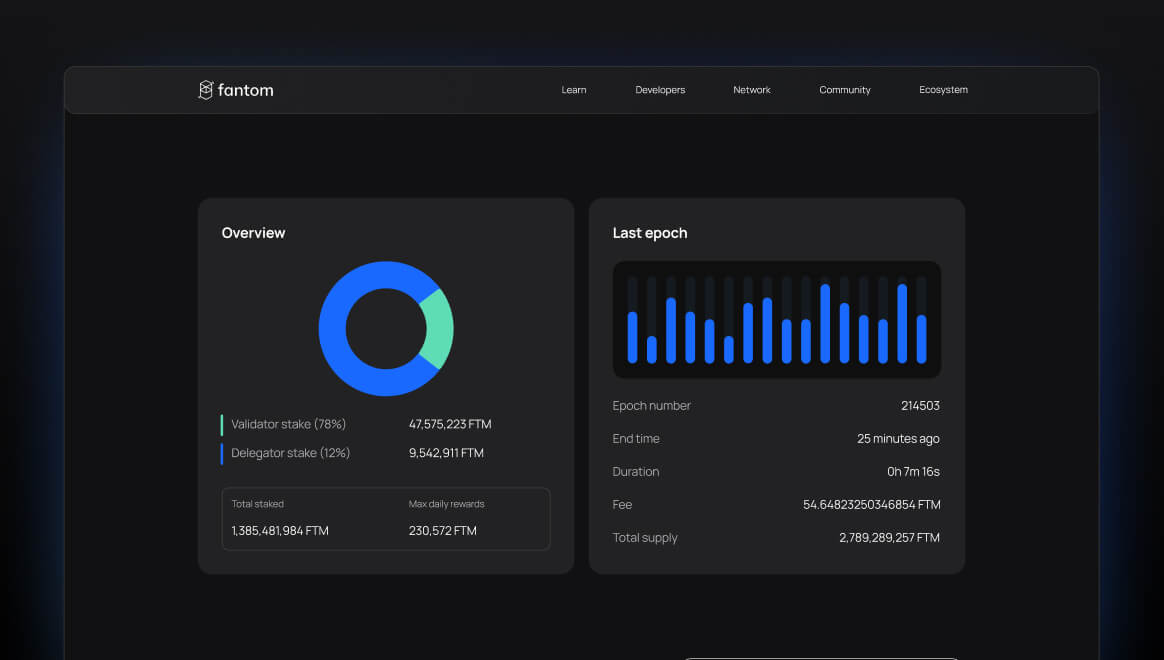Click the Fantom logo icon
1164x660 pixels.
pyautogui.click(x=206, y=90)
